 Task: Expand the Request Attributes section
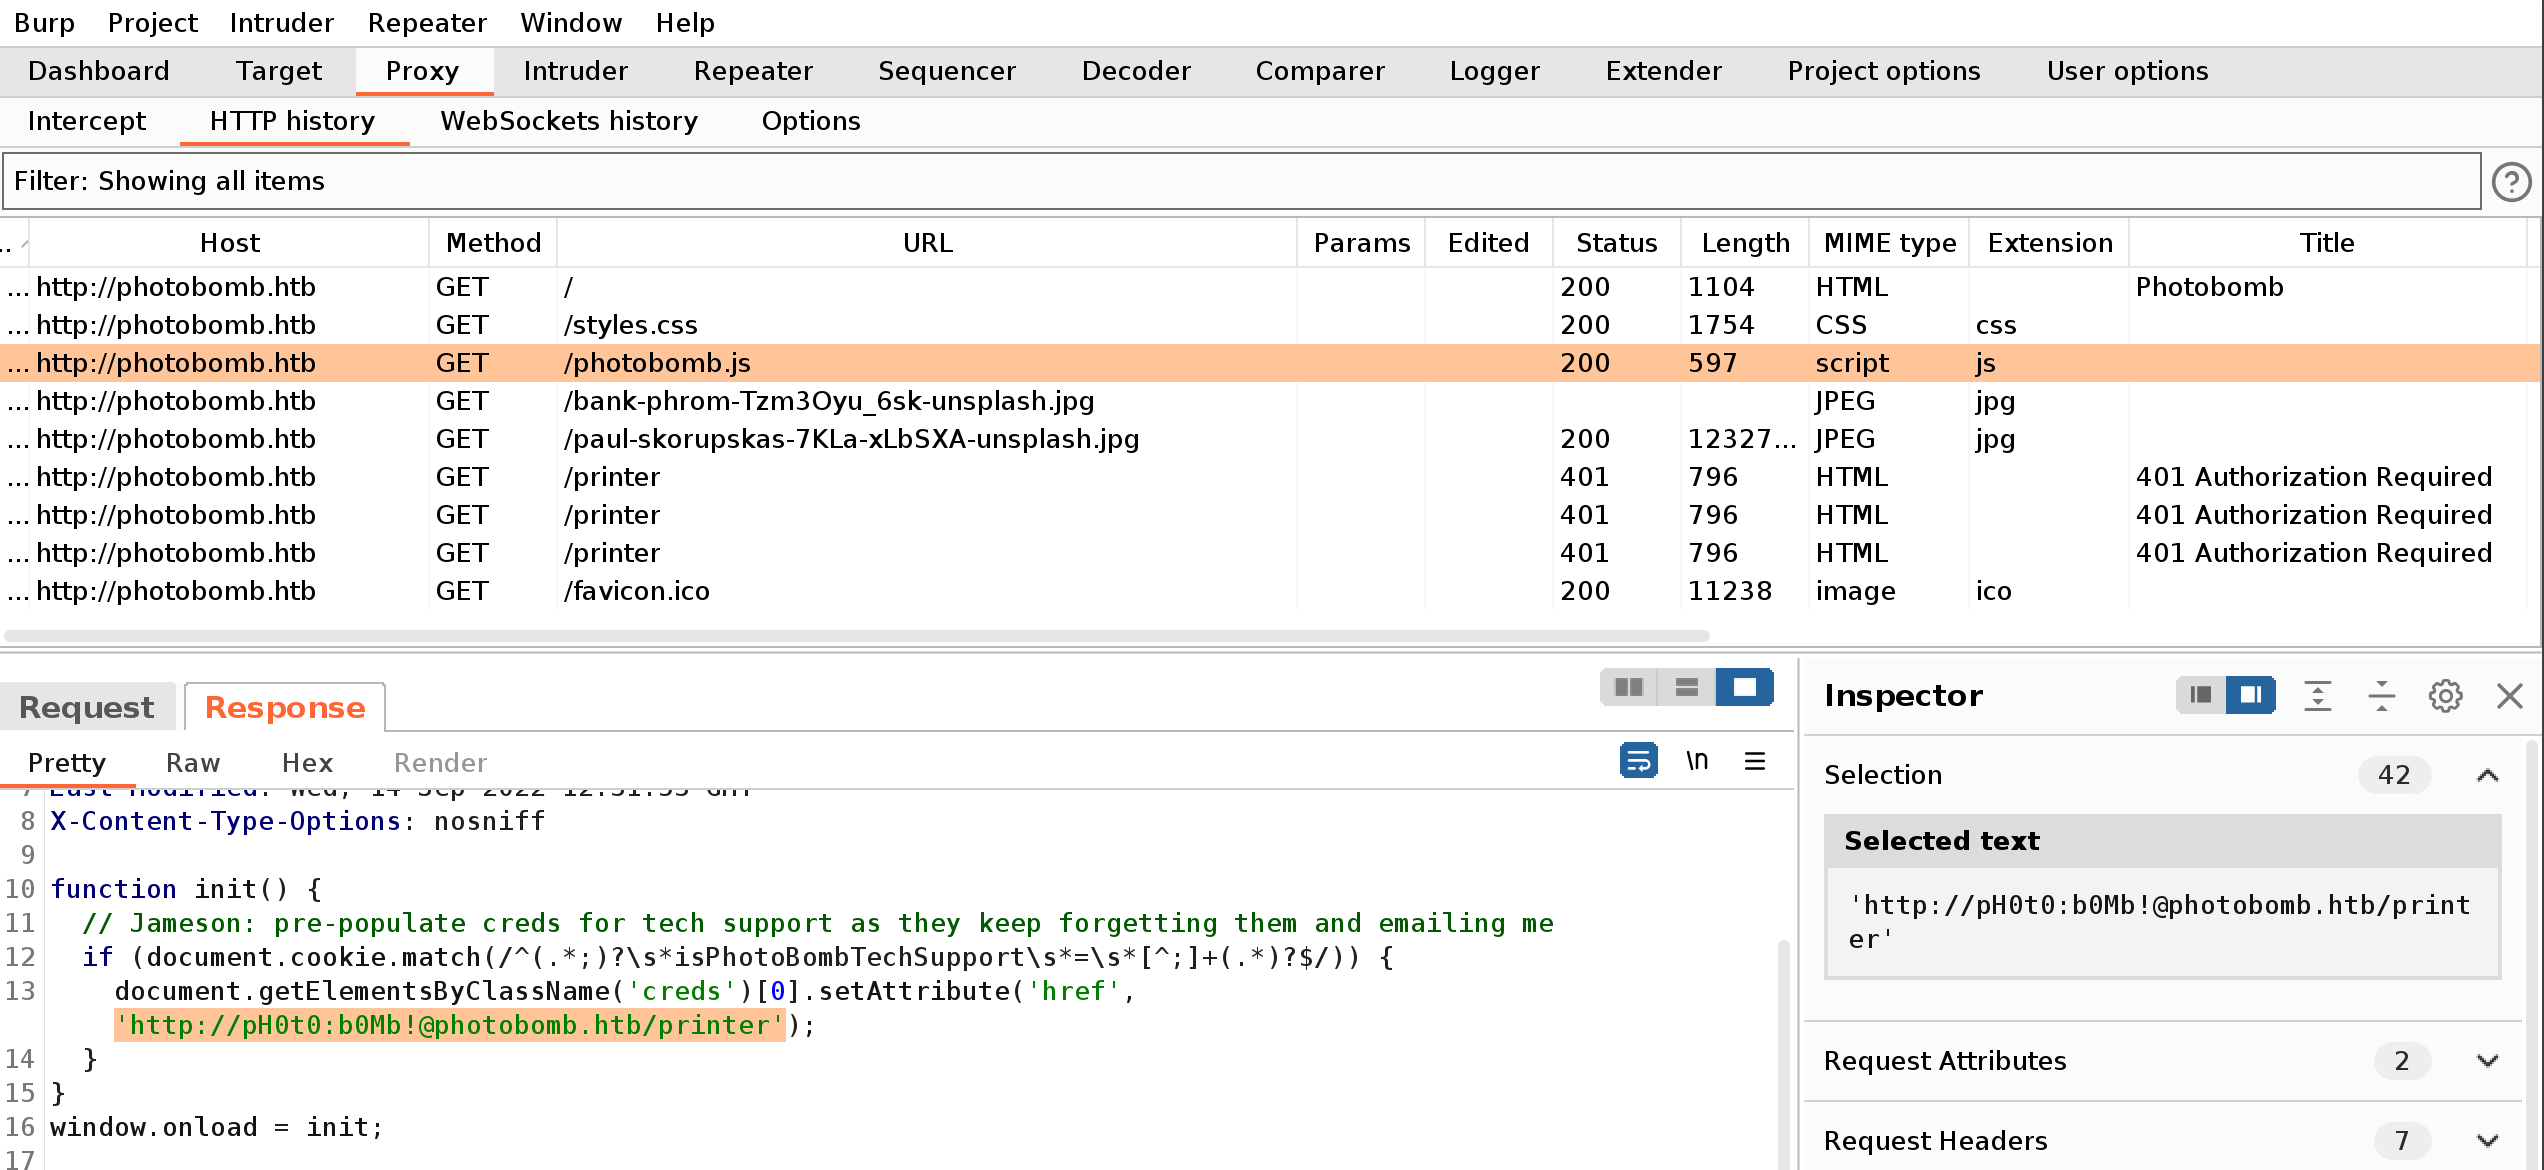pos(2162,1061)
